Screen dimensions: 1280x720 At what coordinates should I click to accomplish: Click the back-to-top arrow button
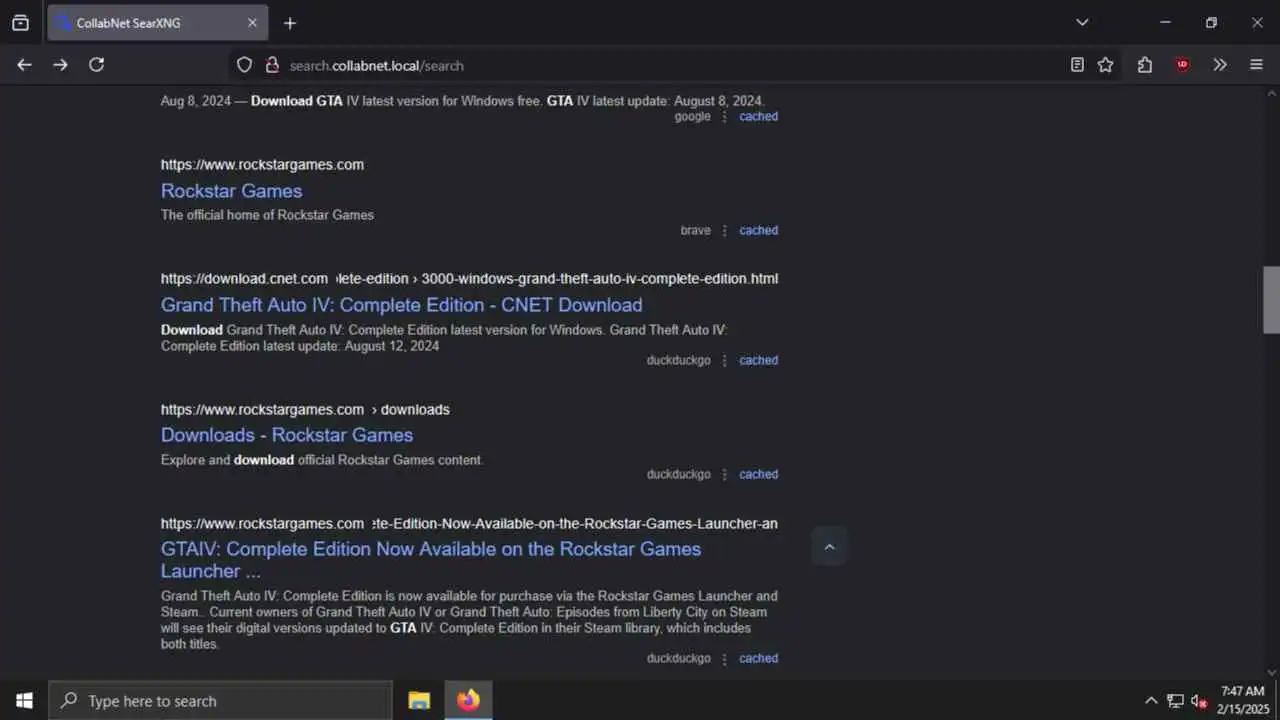[x=829, y=546]
